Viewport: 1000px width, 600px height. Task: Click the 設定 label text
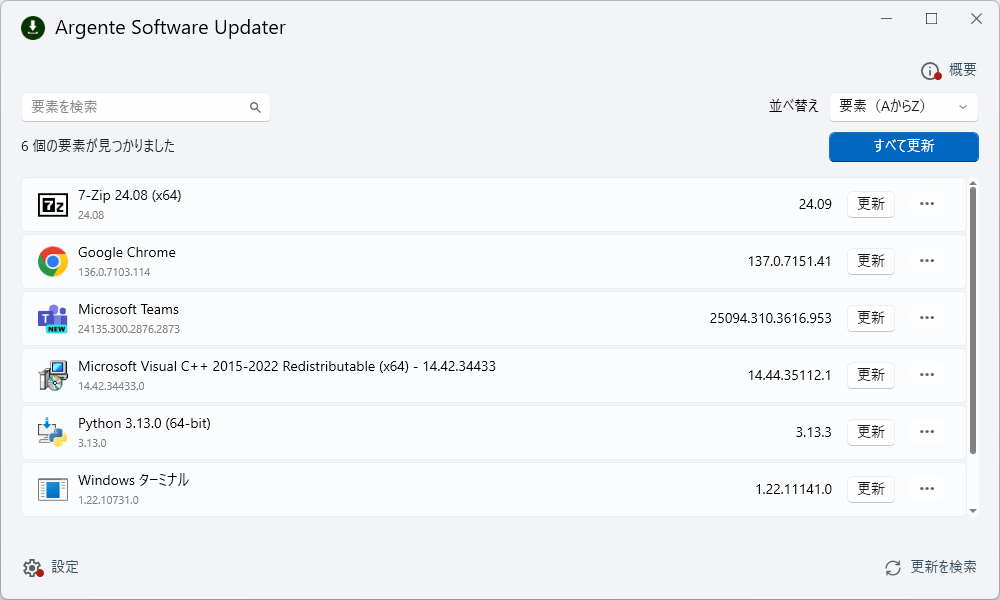coord(65,567)
